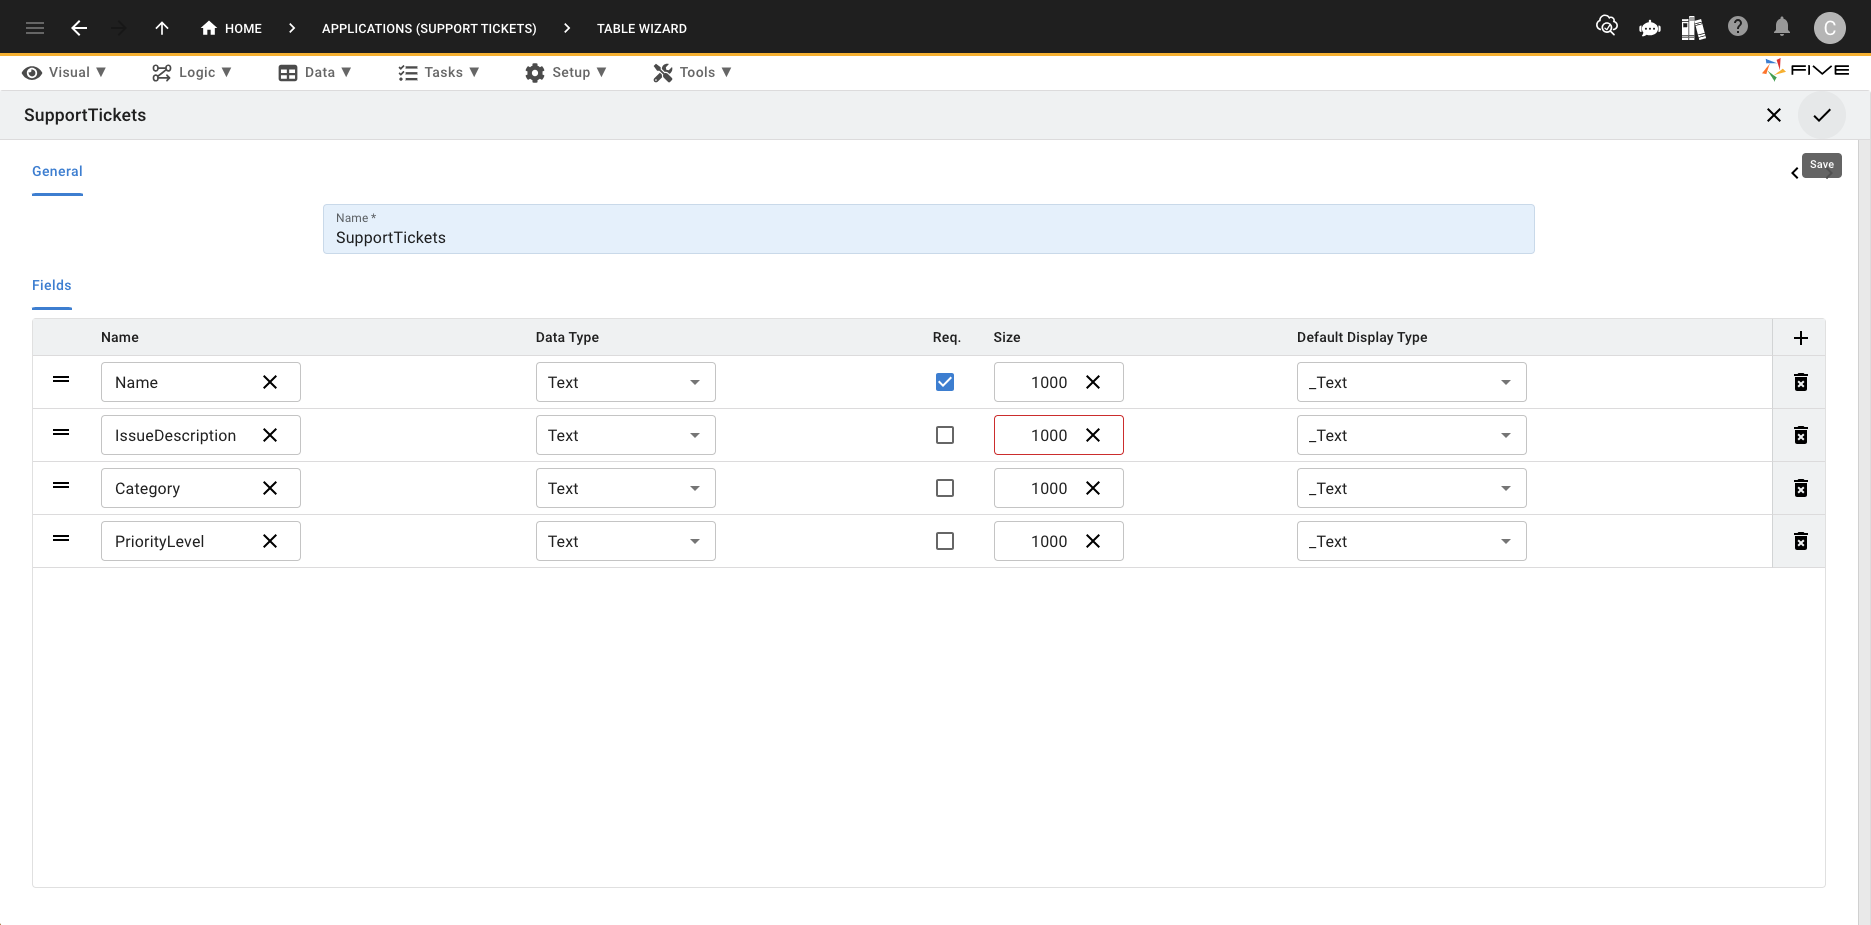Image resolution: width=1871 pixels, height=925 pixels.
Task: Click drag handle of Name row
Action: click(61, 380)
